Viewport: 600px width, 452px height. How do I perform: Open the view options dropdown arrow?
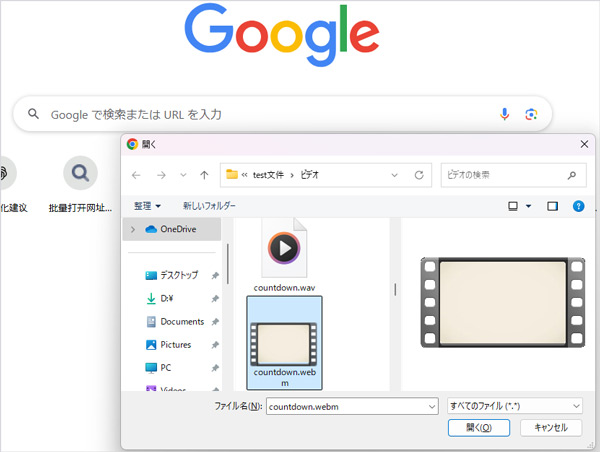(x=528, y=206)
